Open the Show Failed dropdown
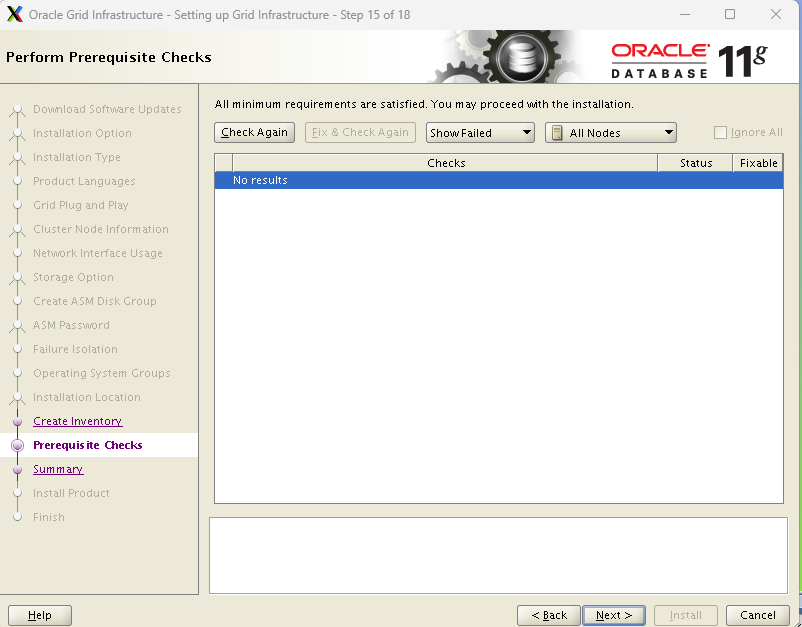 click(x=480, y=132)
